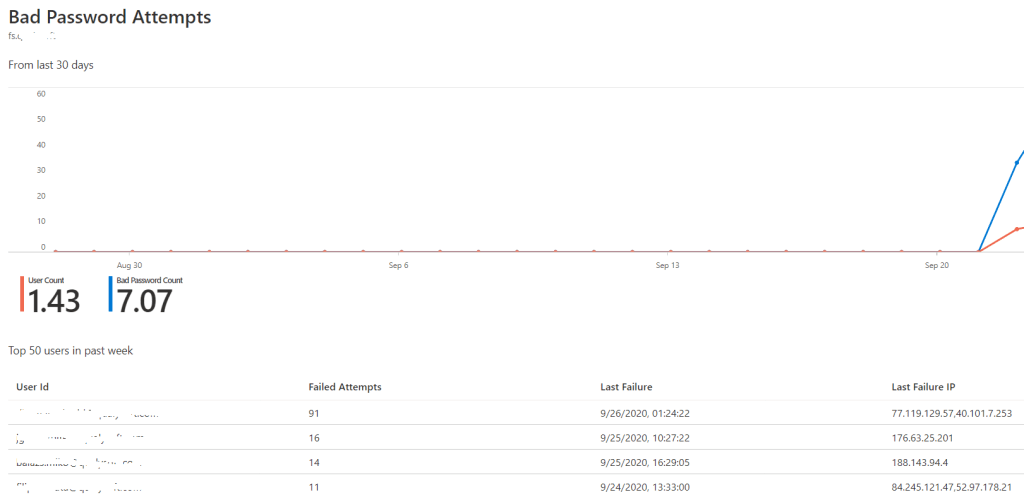The image size is (1024, 495).
Task: Sort by the User Id column header
Action: click(x=33, y=386)
